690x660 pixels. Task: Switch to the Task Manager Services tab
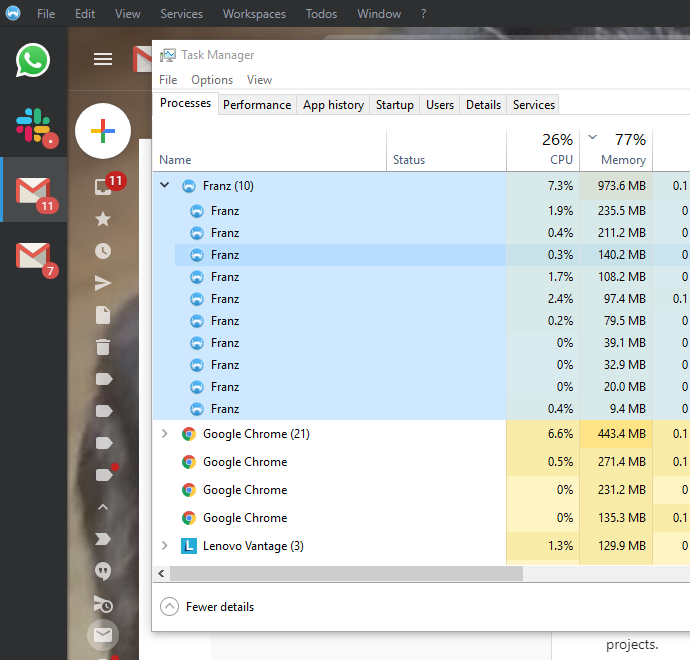click(x=533, y=105)
